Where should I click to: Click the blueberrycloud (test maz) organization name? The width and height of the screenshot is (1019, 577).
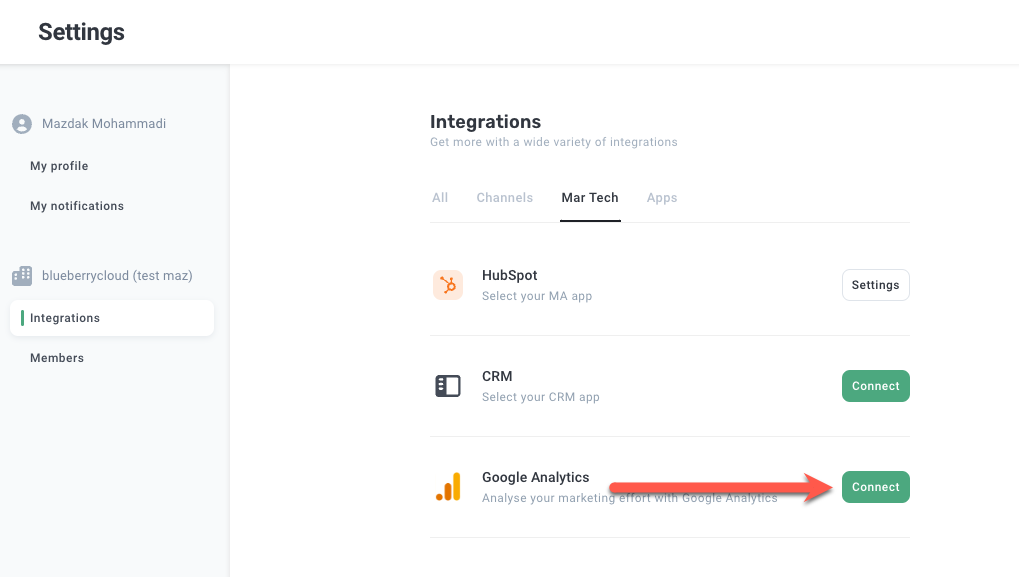click(117, 276)
